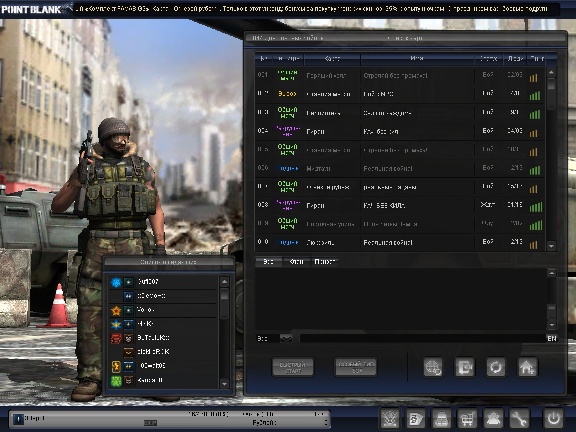This screenshot has width=576, height=432.
Task: Select room 006 row
Action: [400, 168]
